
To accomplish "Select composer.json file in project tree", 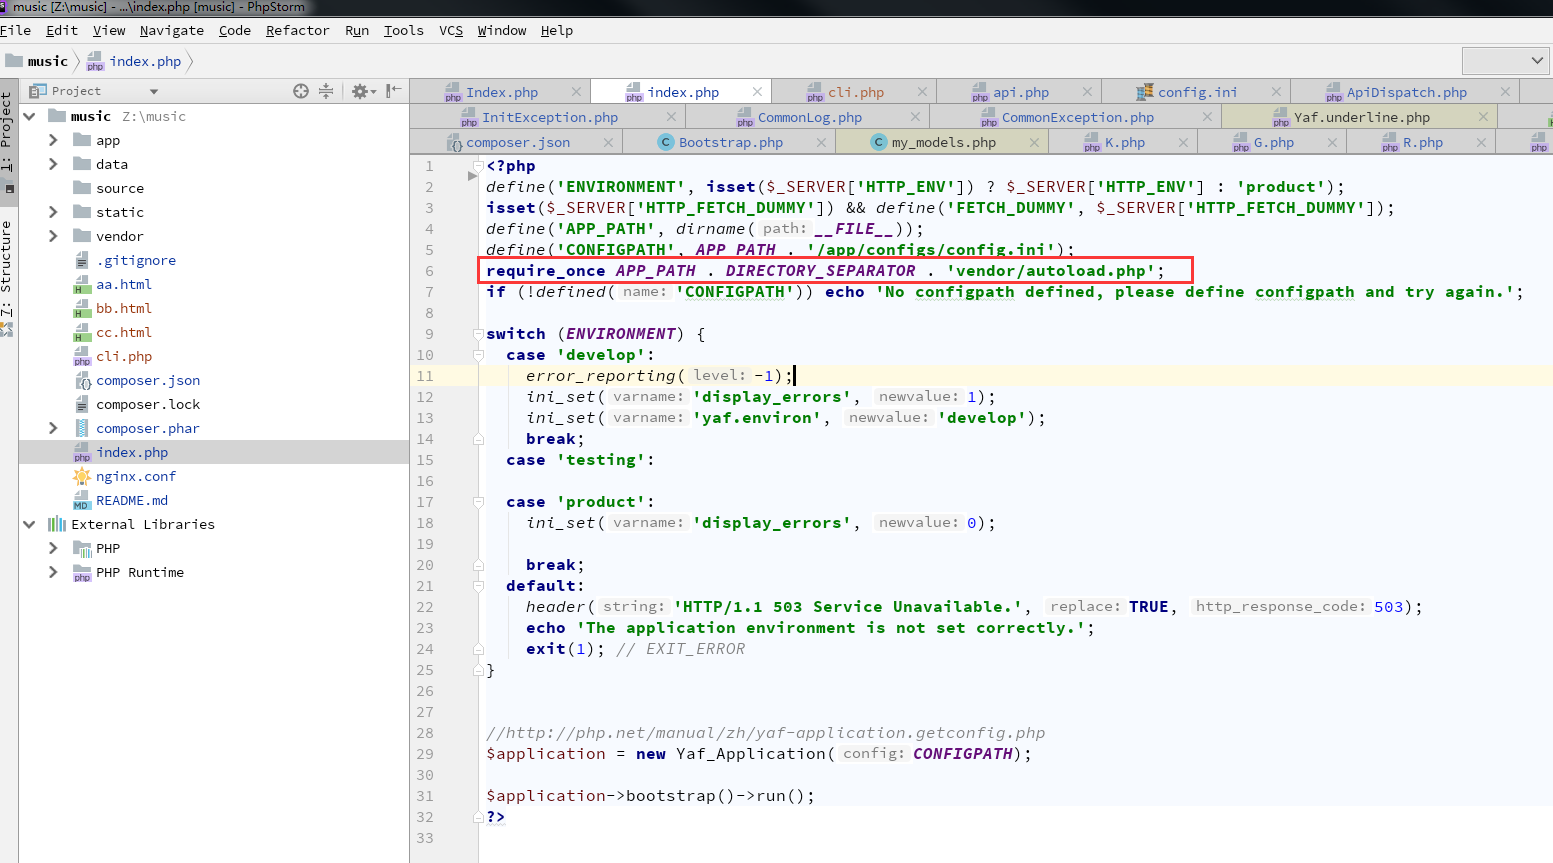I will pyautogui.click(x=148, y=380).
